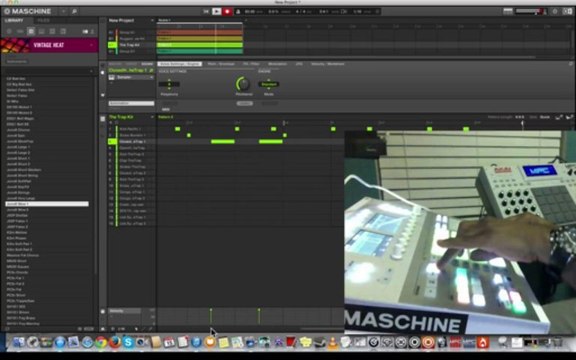
Task: Switch to the SOUND channel tab
Action: (147, 64)
